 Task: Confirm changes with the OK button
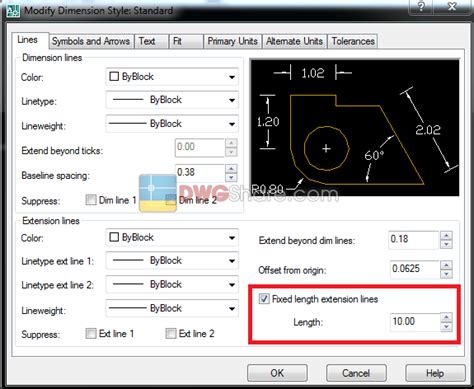(x=277, y=373)
